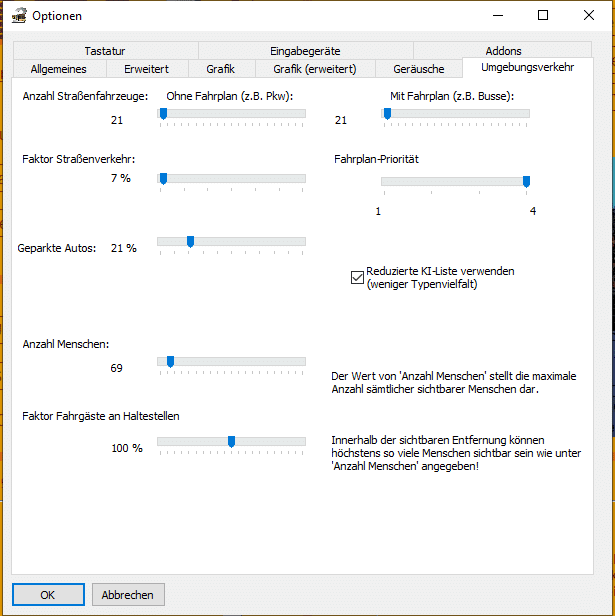Image resolution: width=615 pixels, height=616 pixels.
Task: Open the Erweitert tab
Action: (x=146, y=69)
